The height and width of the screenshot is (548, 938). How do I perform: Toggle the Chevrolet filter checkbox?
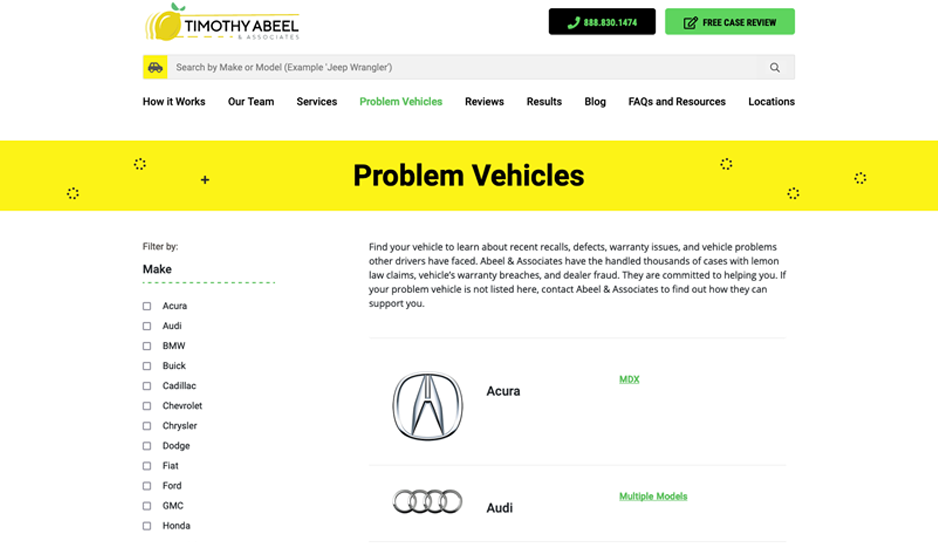click(x=147, y=406)
